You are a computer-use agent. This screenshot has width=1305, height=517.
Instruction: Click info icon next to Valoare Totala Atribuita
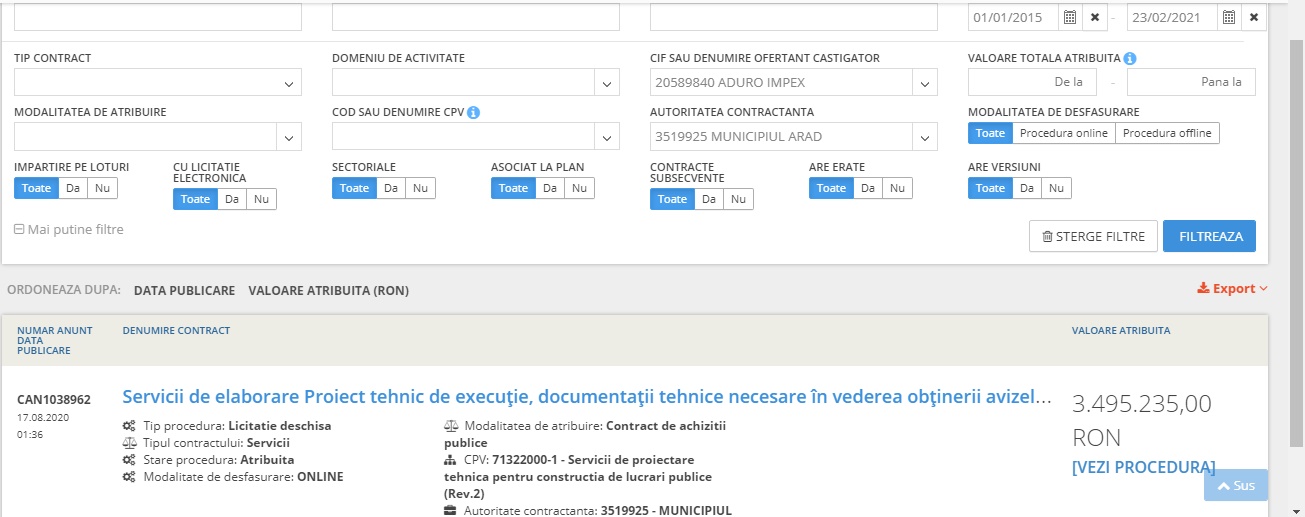(1129, 58)
